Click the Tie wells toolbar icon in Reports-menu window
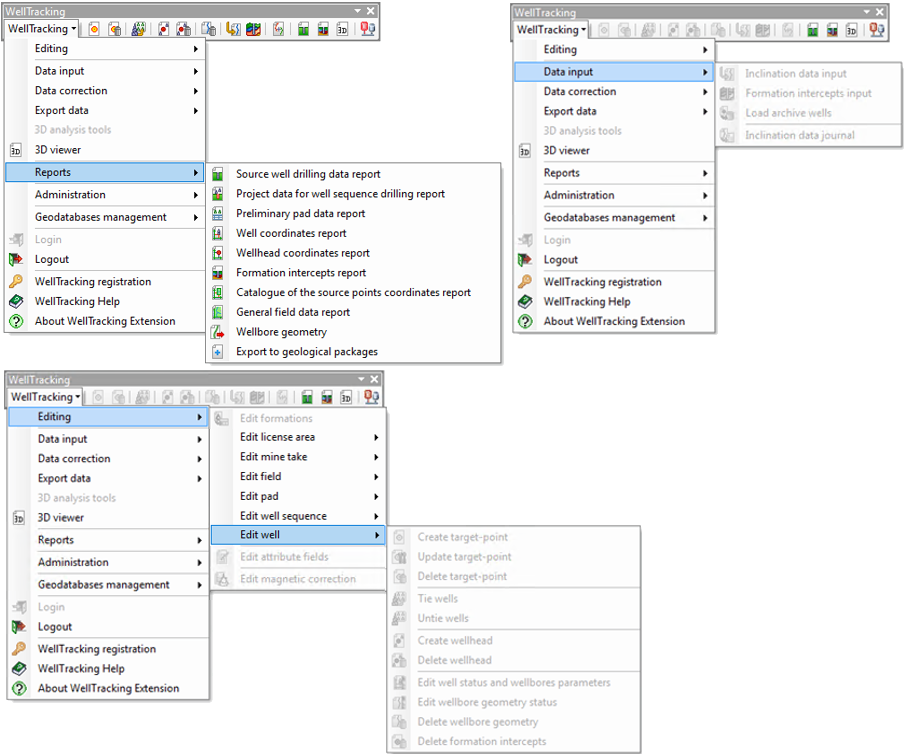 pyautogui.click(x=138, y=29)
